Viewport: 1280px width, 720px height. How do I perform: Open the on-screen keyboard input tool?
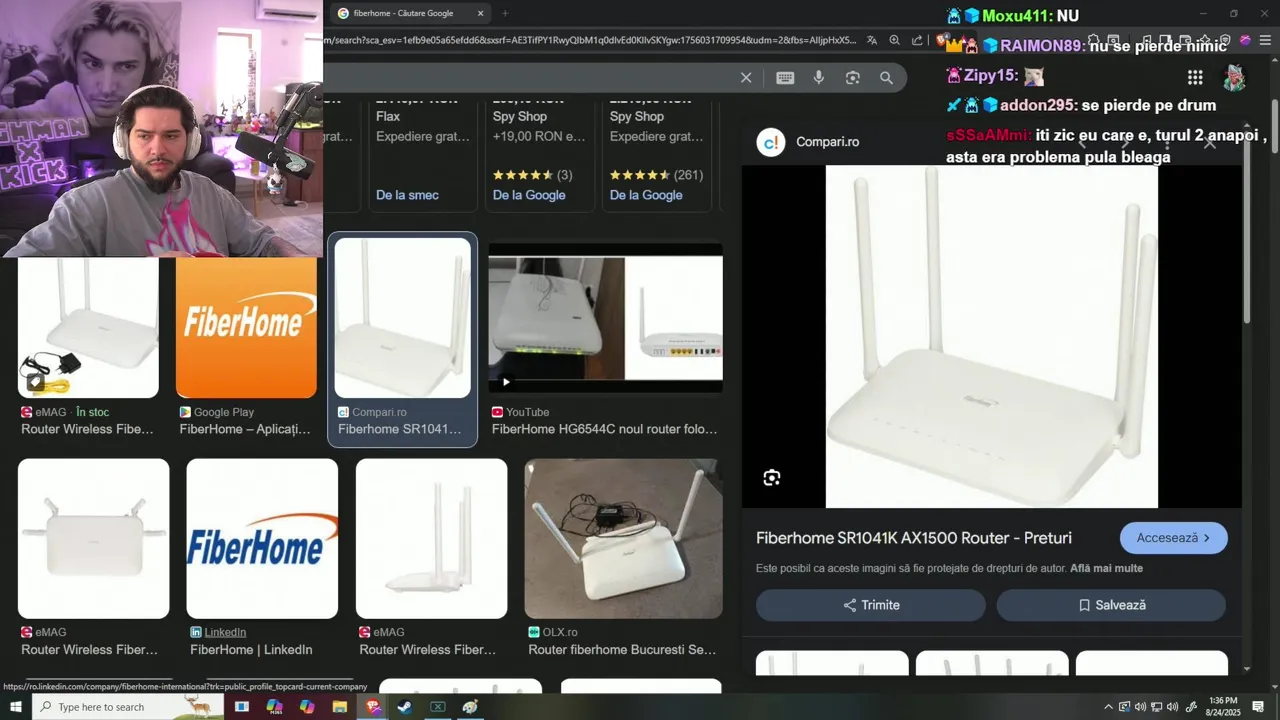[x=785, y=78]
